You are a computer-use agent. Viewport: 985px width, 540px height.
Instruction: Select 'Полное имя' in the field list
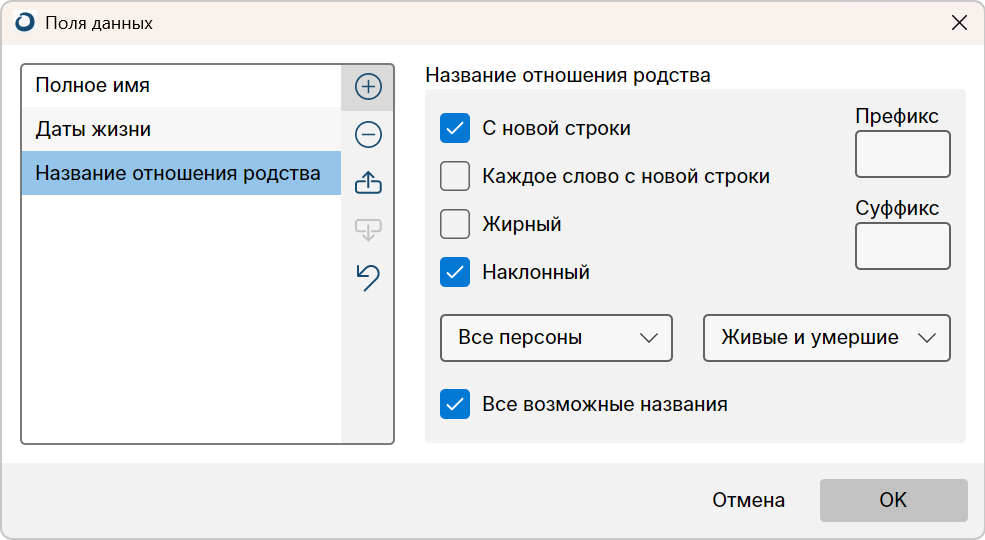pyautogui.click(x=182, y=85)
